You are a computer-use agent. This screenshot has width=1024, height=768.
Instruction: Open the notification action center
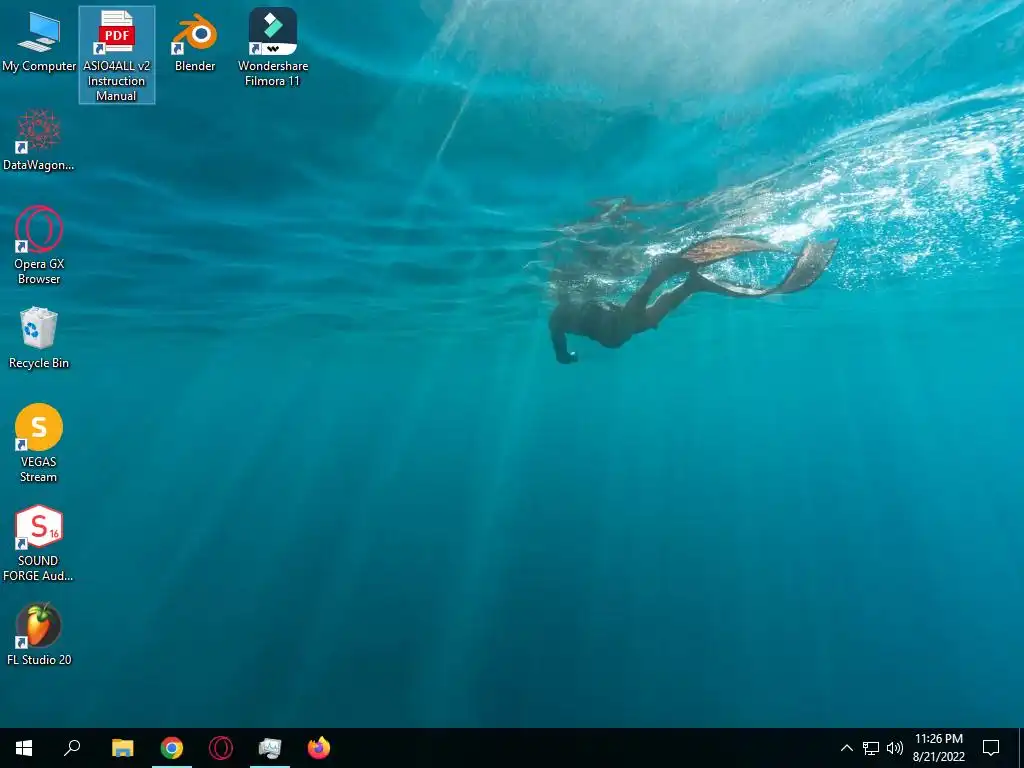[x=991, y=748]
